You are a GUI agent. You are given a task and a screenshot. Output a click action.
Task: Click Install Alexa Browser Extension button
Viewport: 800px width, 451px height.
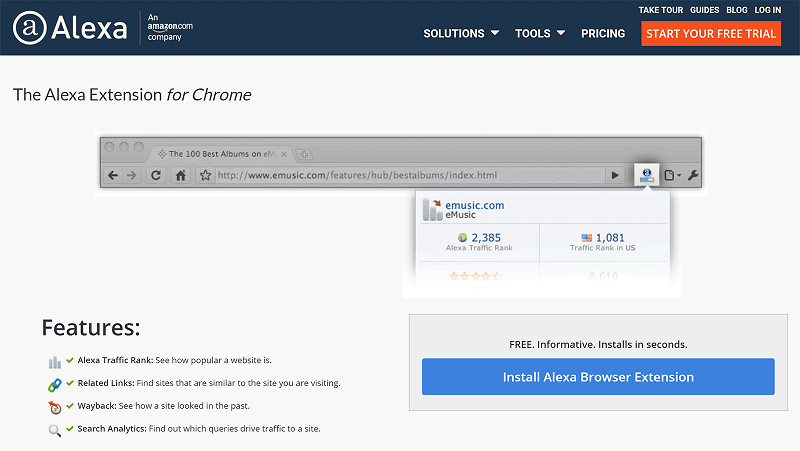click(x=598, y=377)
